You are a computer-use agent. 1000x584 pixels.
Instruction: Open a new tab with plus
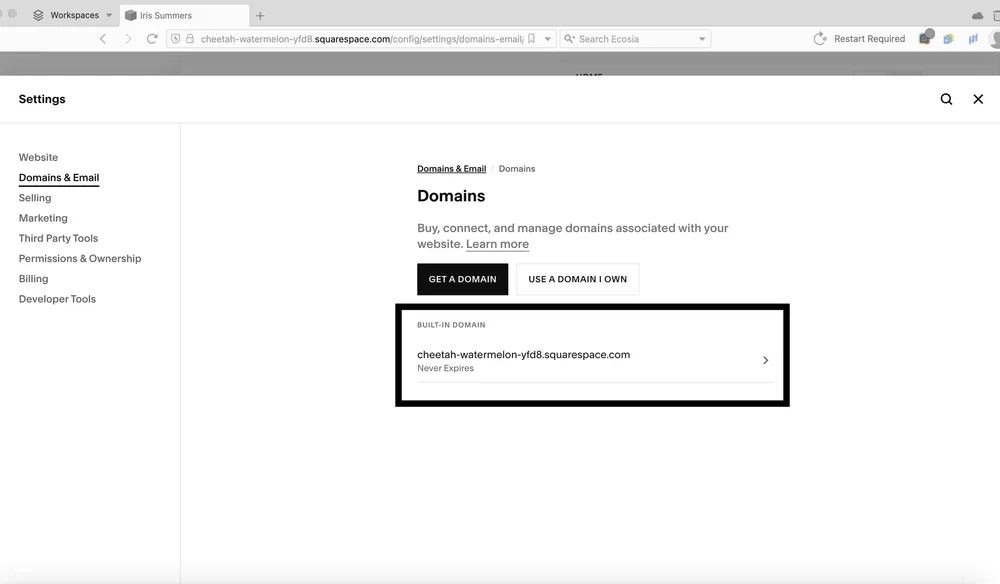[x=260, y=15]
